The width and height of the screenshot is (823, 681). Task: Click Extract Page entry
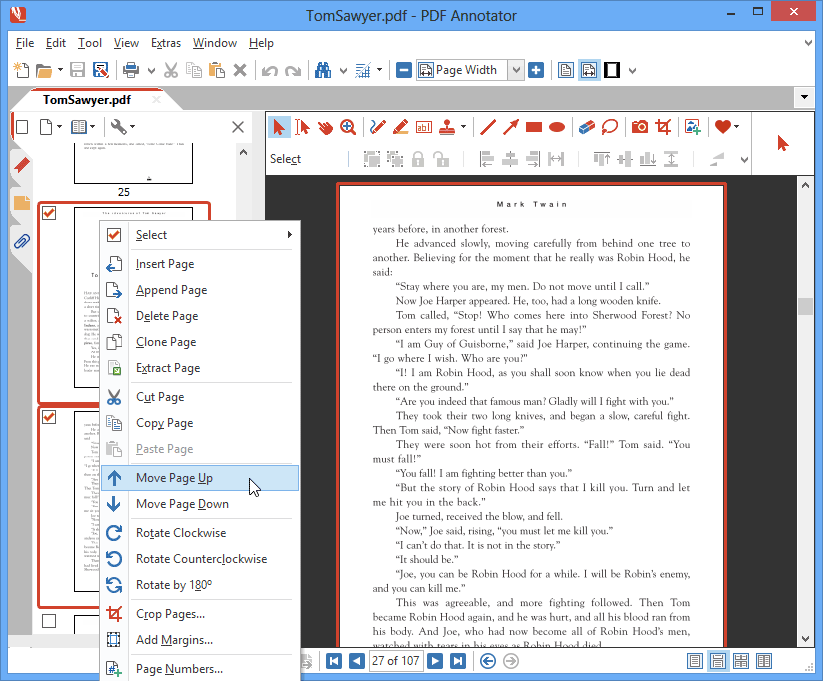click(200, 368)
